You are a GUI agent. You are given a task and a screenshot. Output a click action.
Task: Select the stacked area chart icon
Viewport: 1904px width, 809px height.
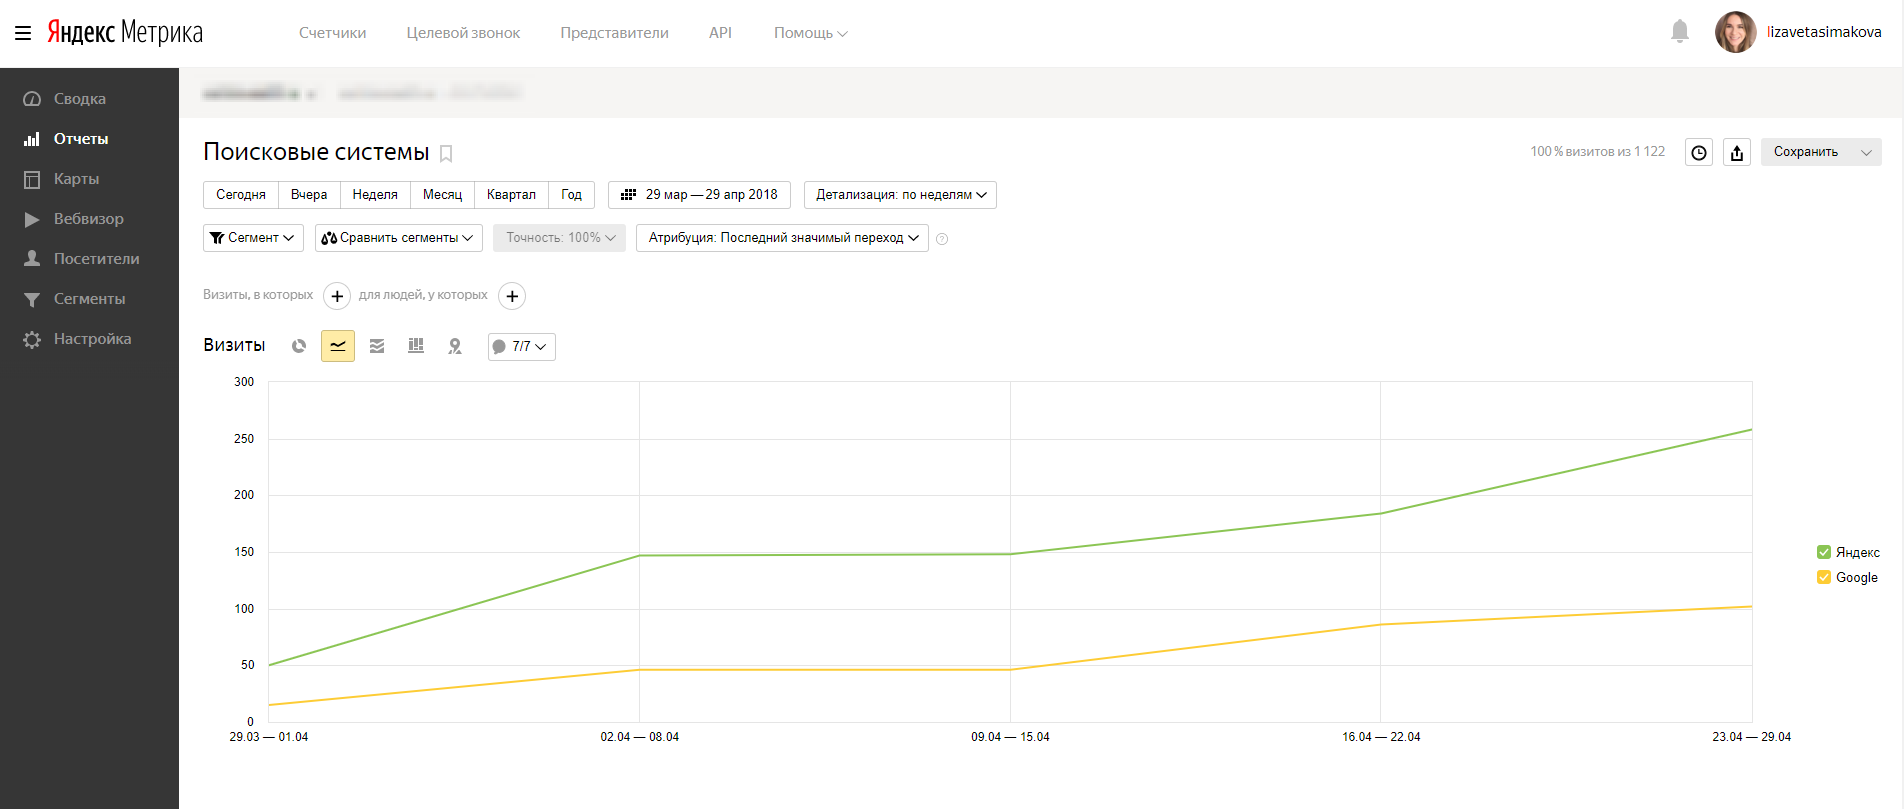[x=377, y=346]
